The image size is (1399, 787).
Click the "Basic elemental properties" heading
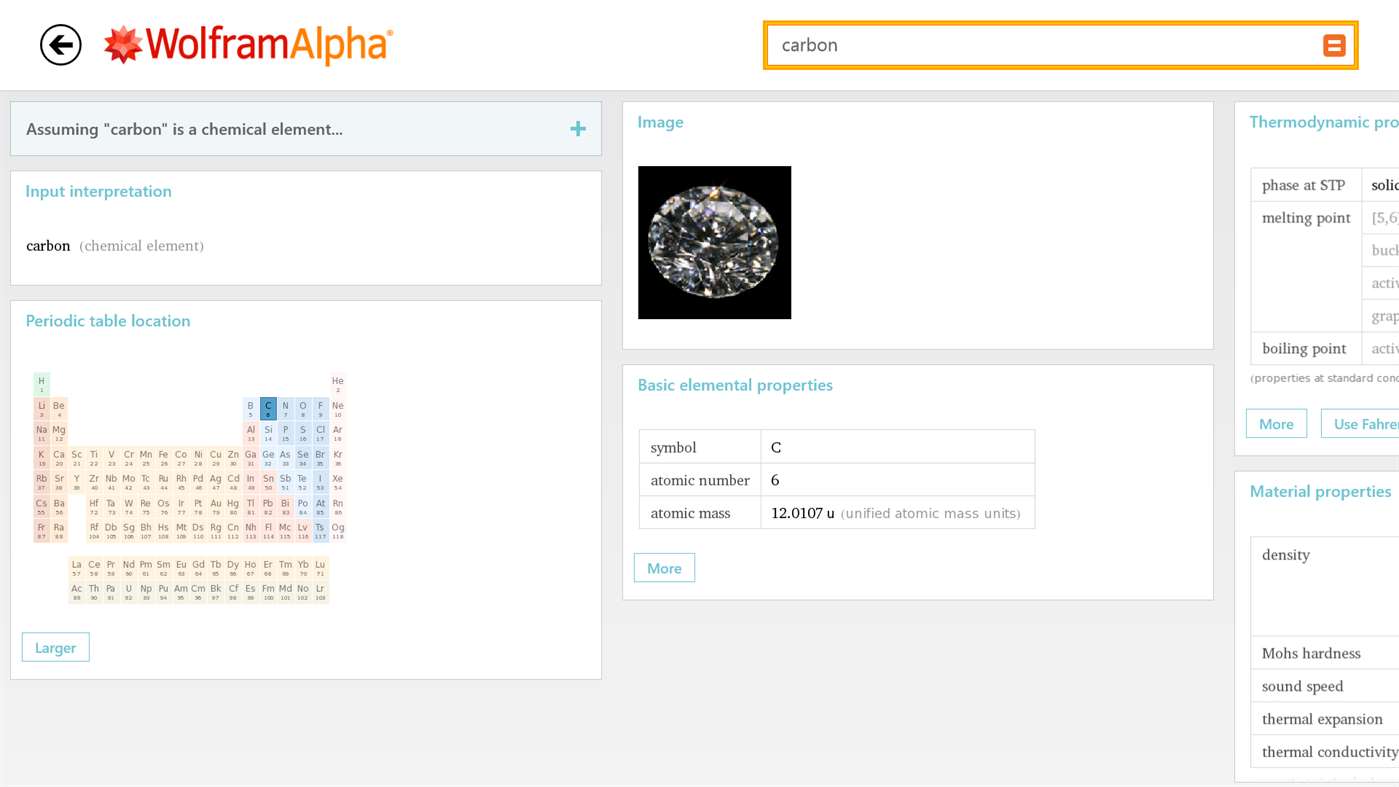[x=735, y=384]
